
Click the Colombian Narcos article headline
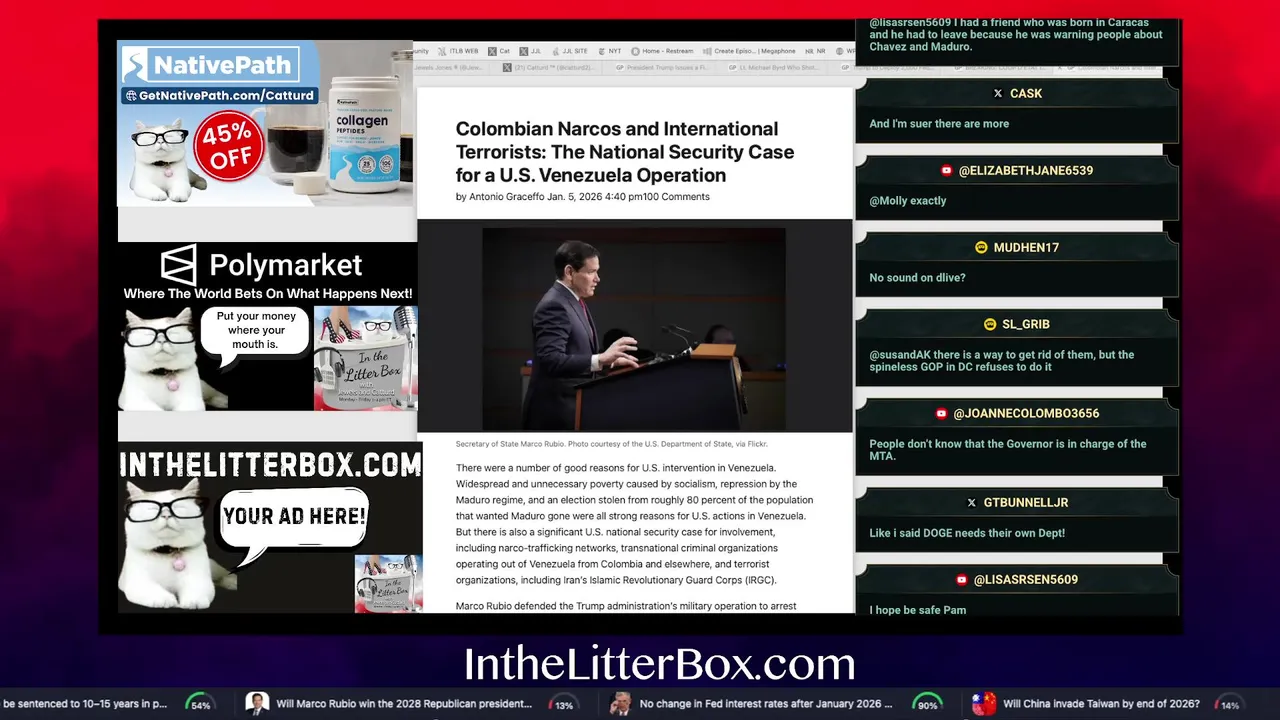click(x=625, y=152)
